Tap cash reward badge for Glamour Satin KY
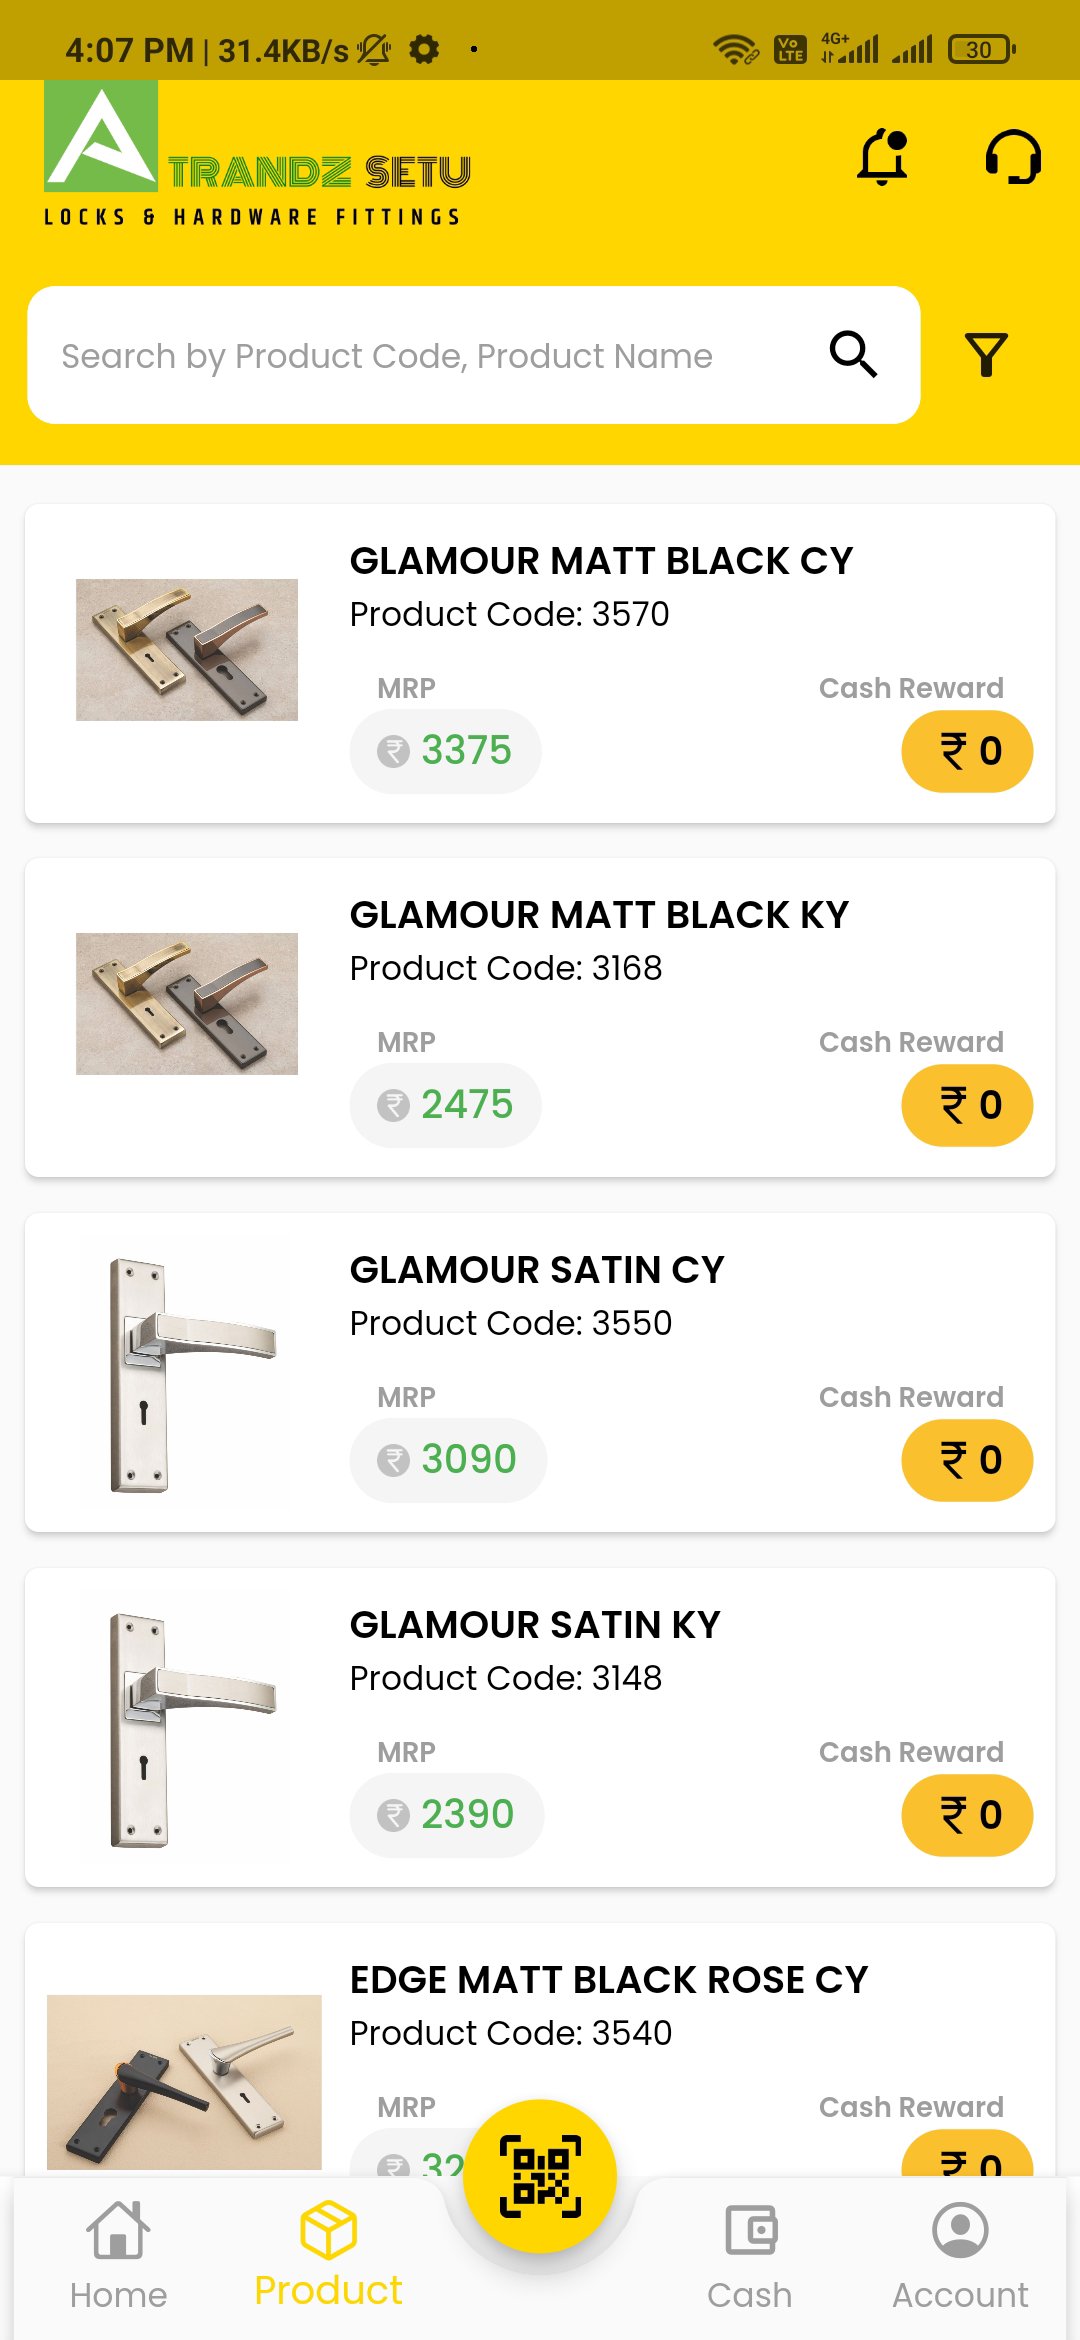 pyautogui.click(x=967, y=1815)
